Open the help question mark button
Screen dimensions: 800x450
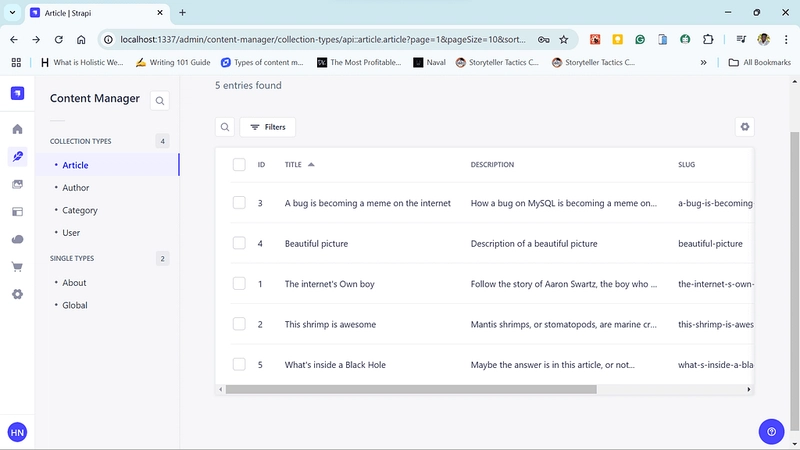pos(771,432)
